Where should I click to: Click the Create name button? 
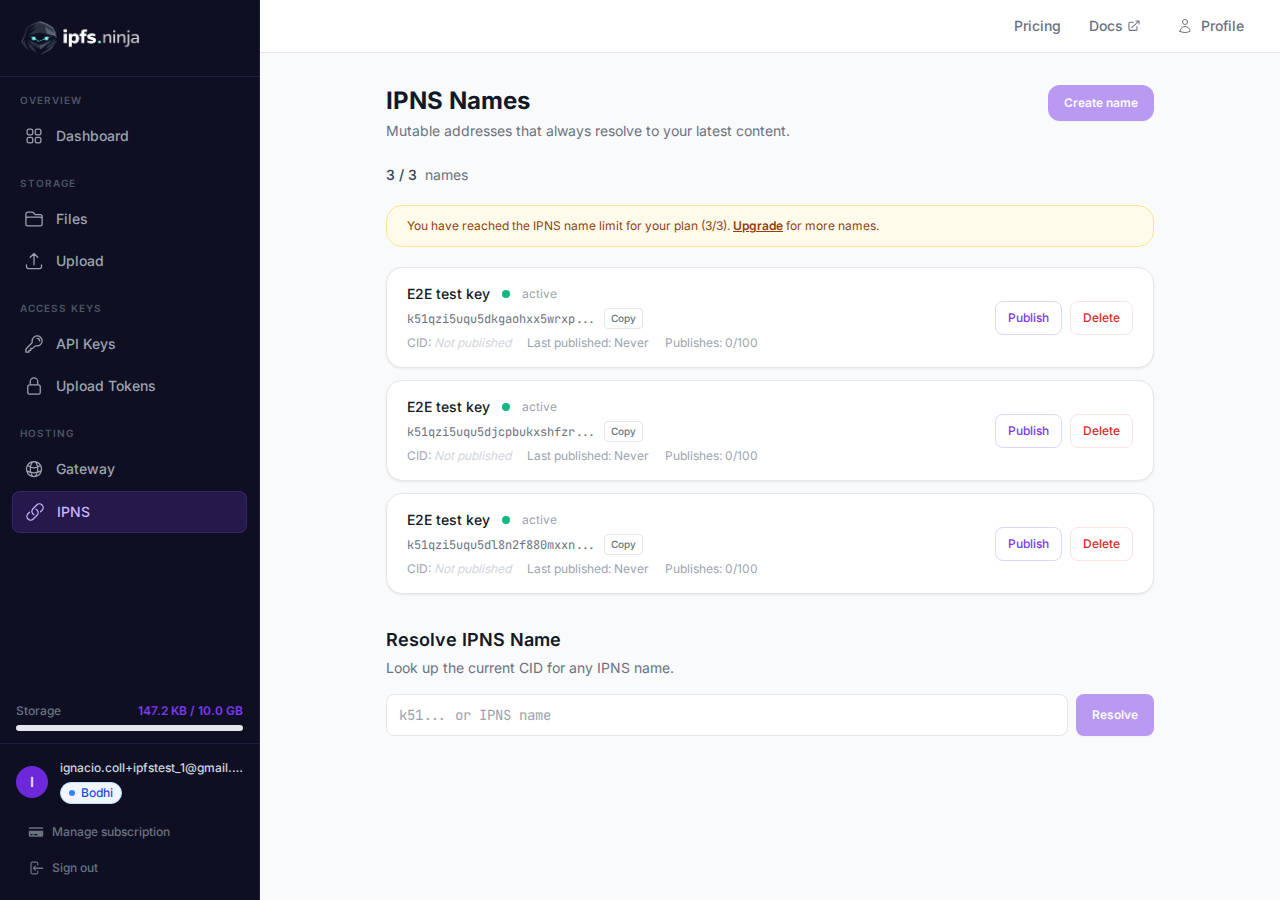1100,103
